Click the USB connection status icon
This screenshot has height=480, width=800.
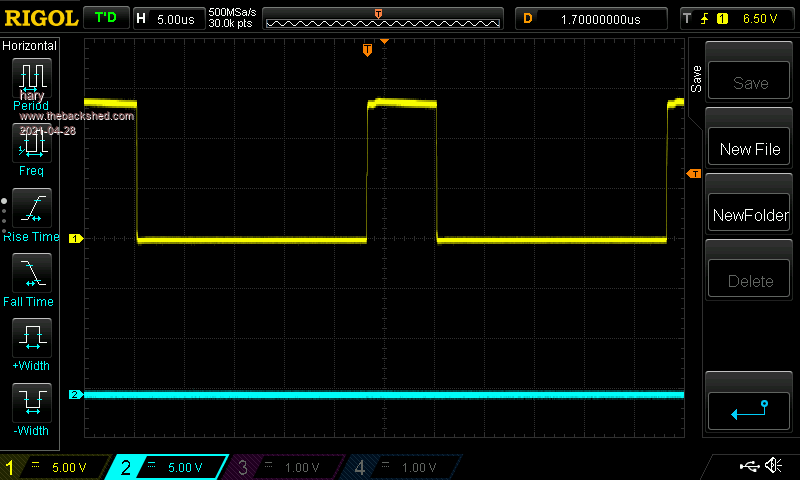(748, 466)
